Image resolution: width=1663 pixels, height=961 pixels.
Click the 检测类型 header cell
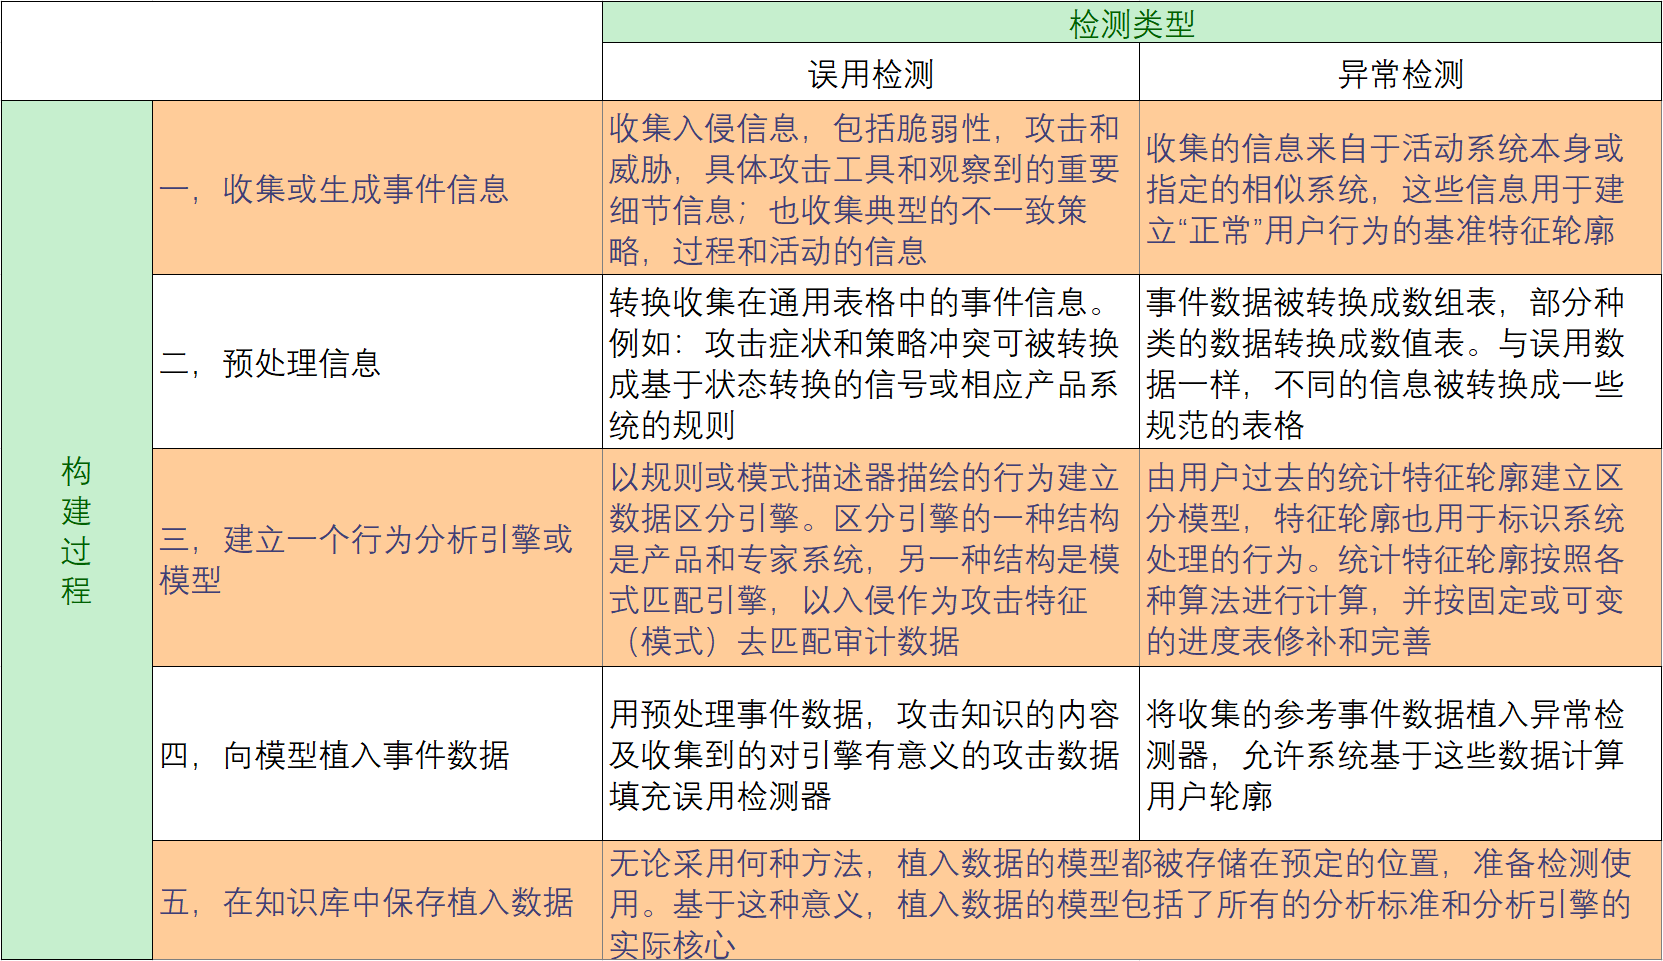click(1132, 22)
